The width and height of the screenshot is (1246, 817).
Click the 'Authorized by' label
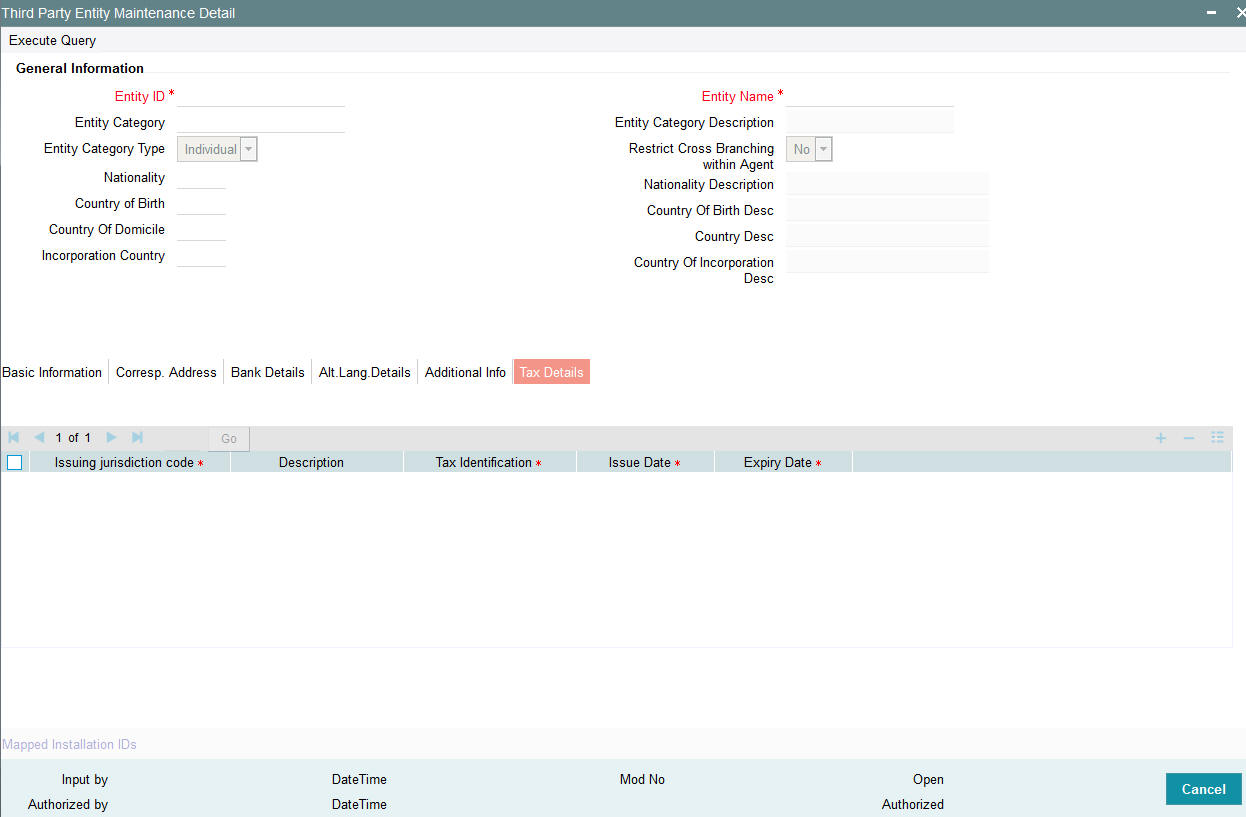(x=68, y=804)
